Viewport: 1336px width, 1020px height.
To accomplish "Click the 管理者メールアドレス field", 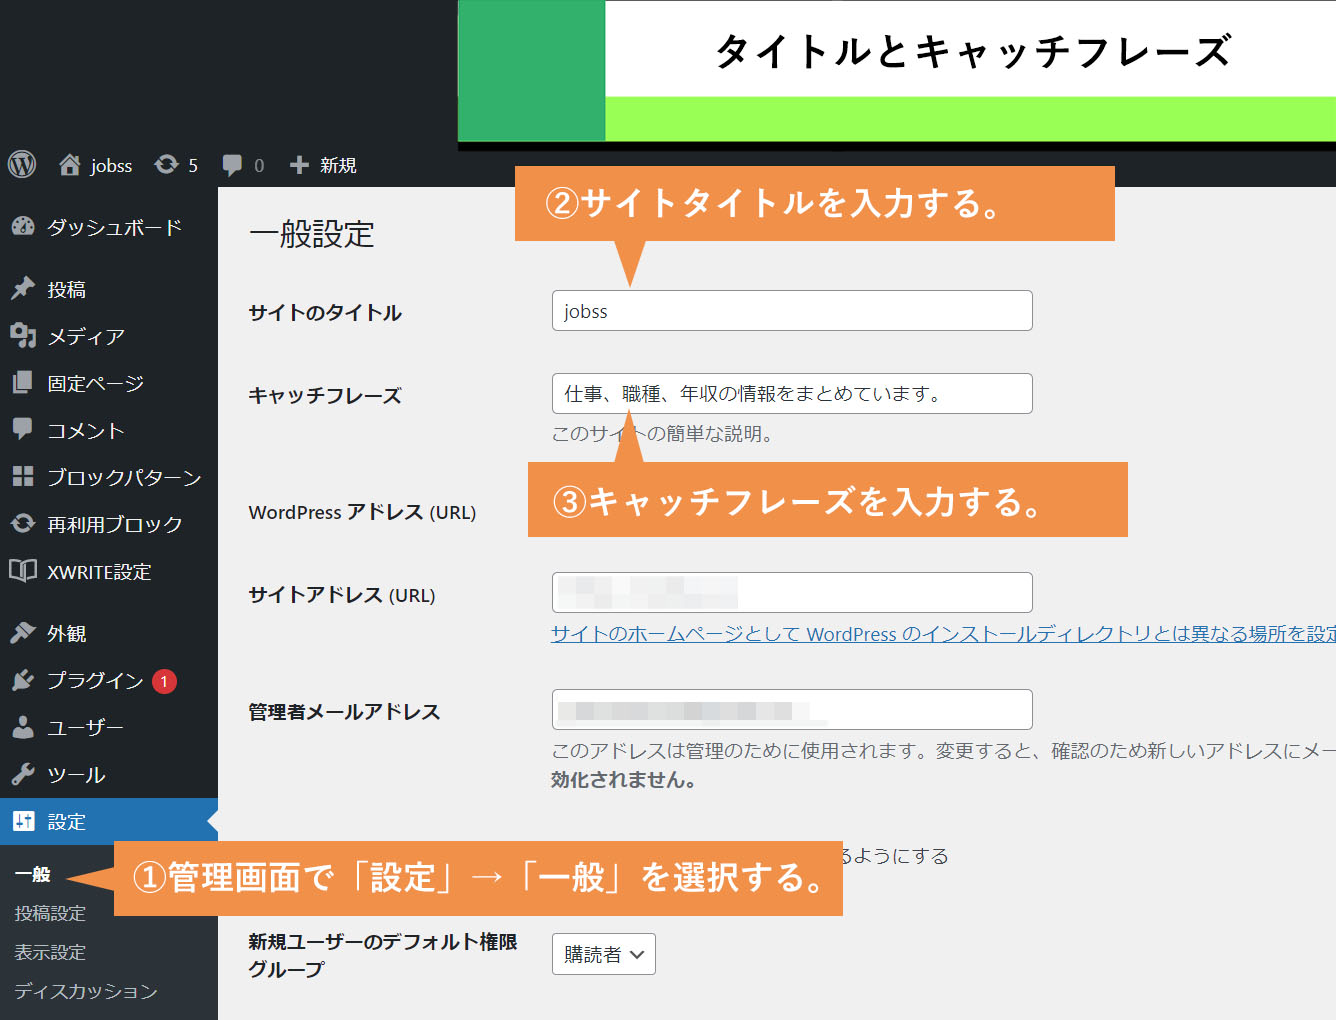I will (792, 710).
